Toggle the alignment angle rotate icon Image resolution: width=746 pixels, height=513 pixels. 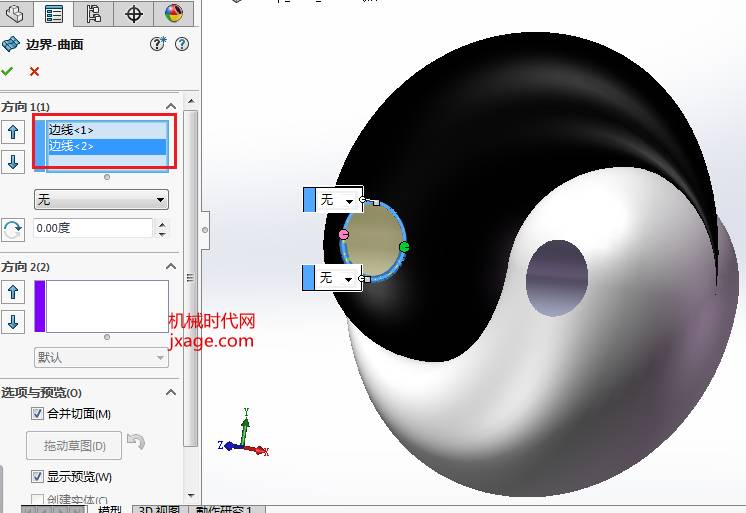tap(13, 230)
